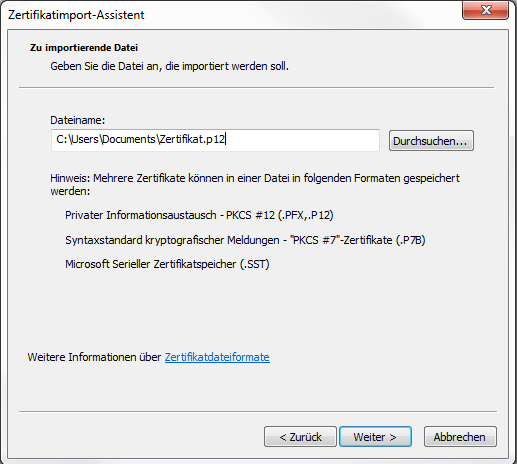Screen dimensions: 517x464
Task: Continue with the Weiter button
Action: coord(375,437)
